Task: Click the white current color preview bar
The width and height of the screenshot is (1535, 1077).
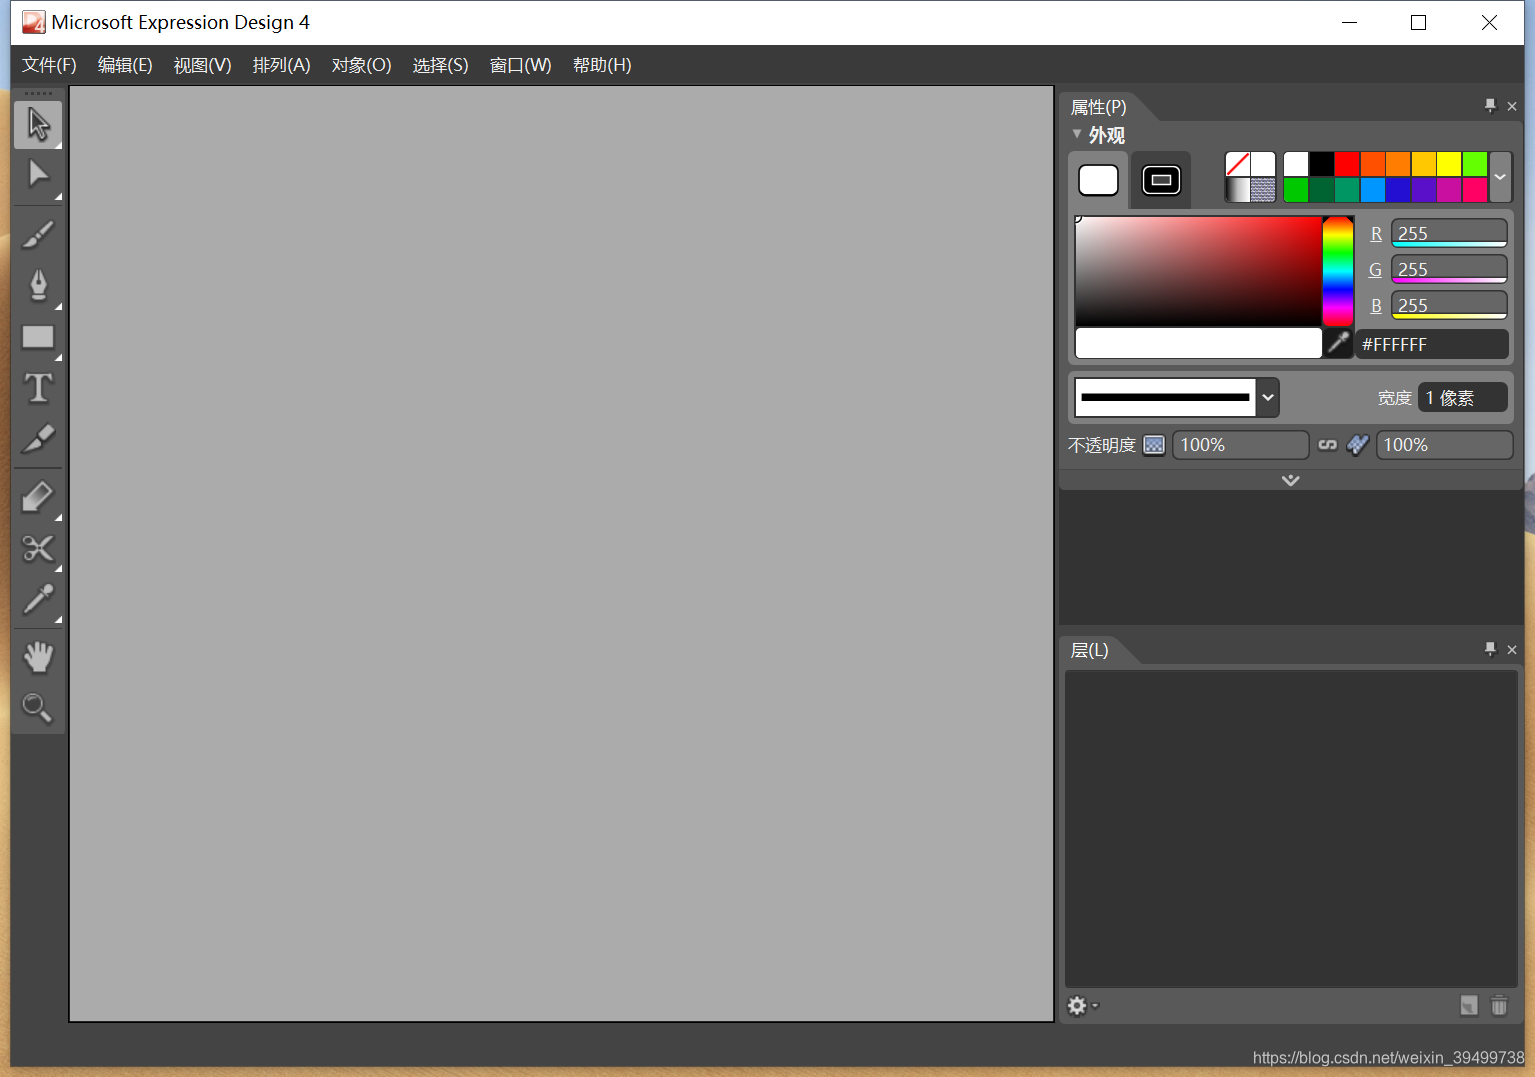Action: pyautogui.click(x=1198, y=343)
